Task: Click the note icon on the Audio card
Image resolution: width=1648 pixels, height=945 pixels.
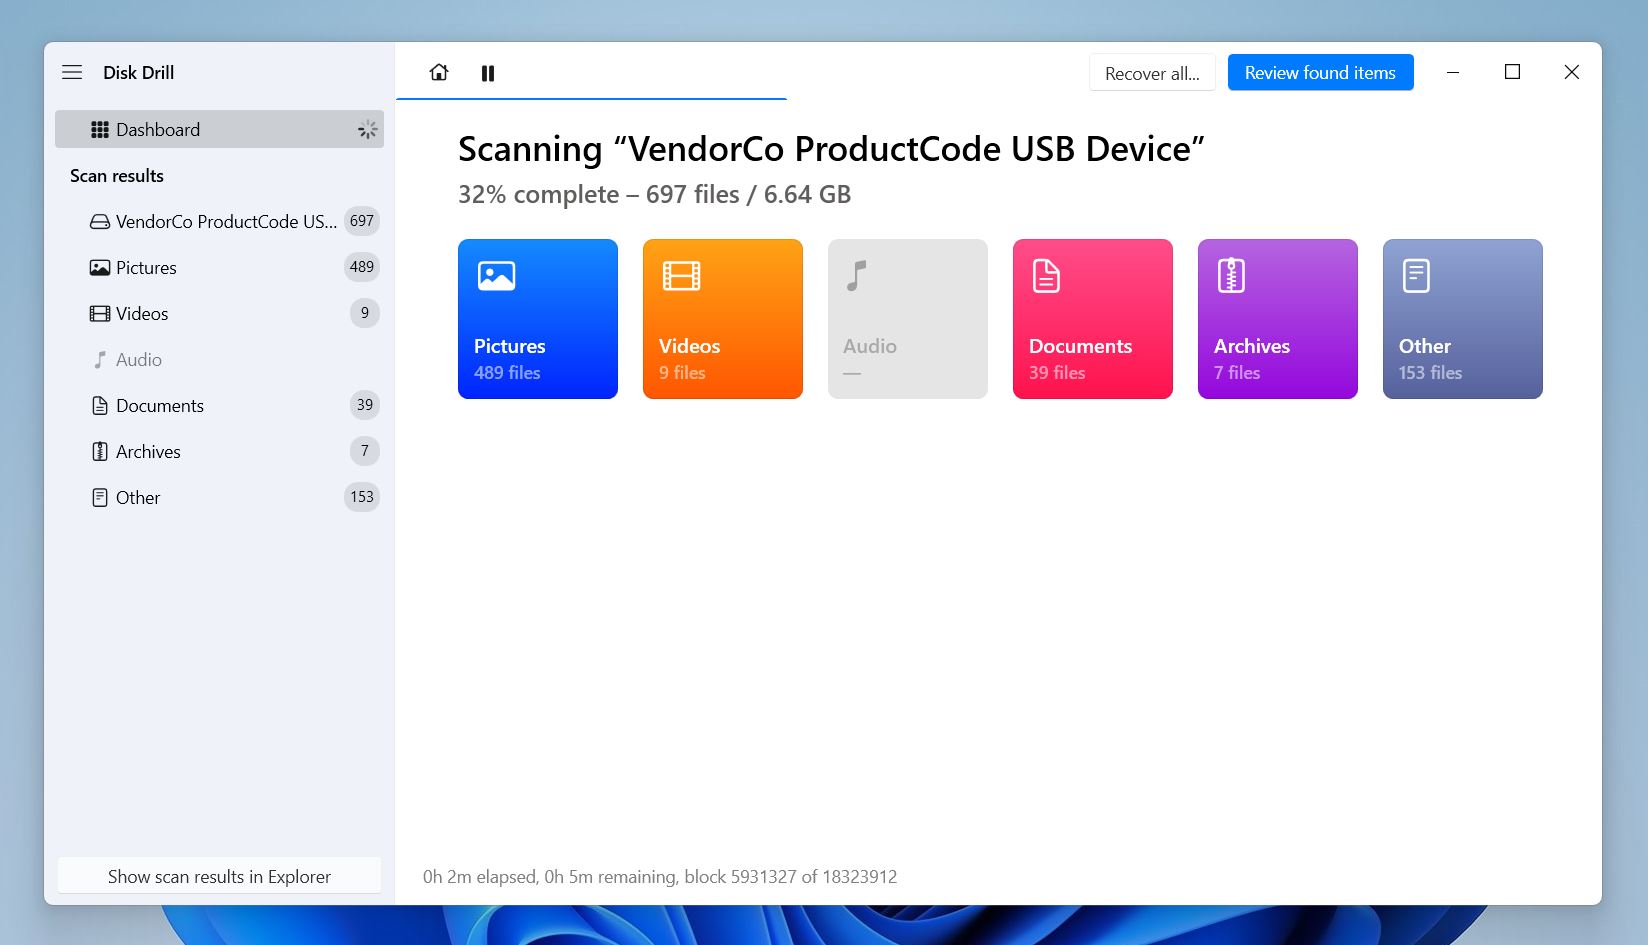Action: pos(857,275)
